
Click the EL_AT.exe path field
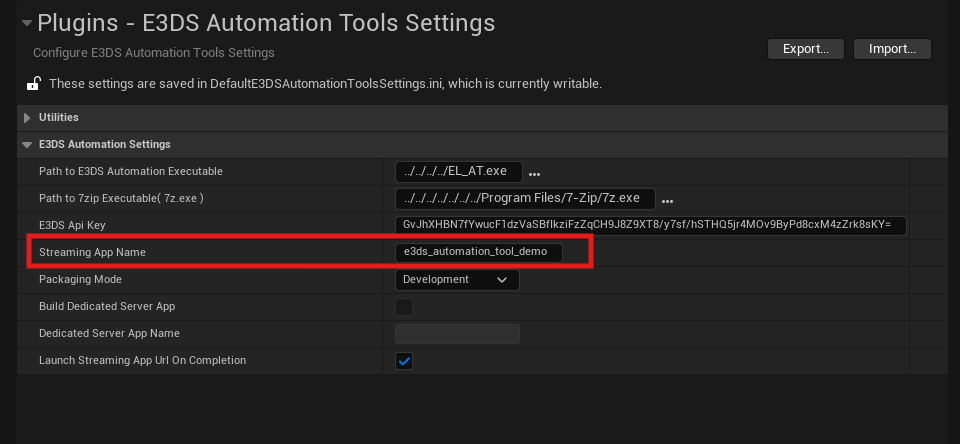[x=459, y=172]
